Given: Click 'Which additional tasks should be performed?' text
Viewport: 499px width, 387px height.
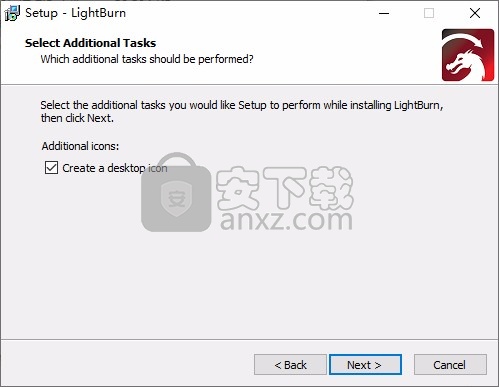Looking at the screenshot, I should [147, 59].
